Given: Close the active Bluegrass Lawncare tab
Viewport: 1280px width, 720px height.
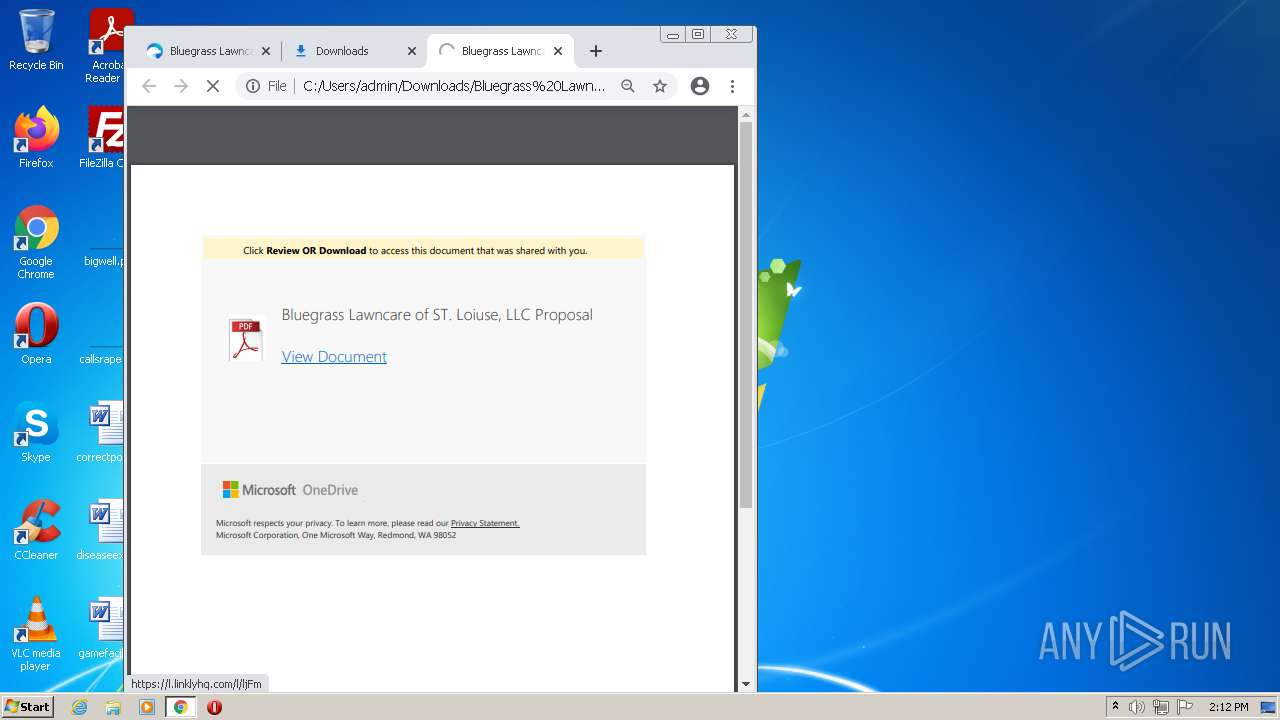Looking at the screenshot, I should 558,51.
